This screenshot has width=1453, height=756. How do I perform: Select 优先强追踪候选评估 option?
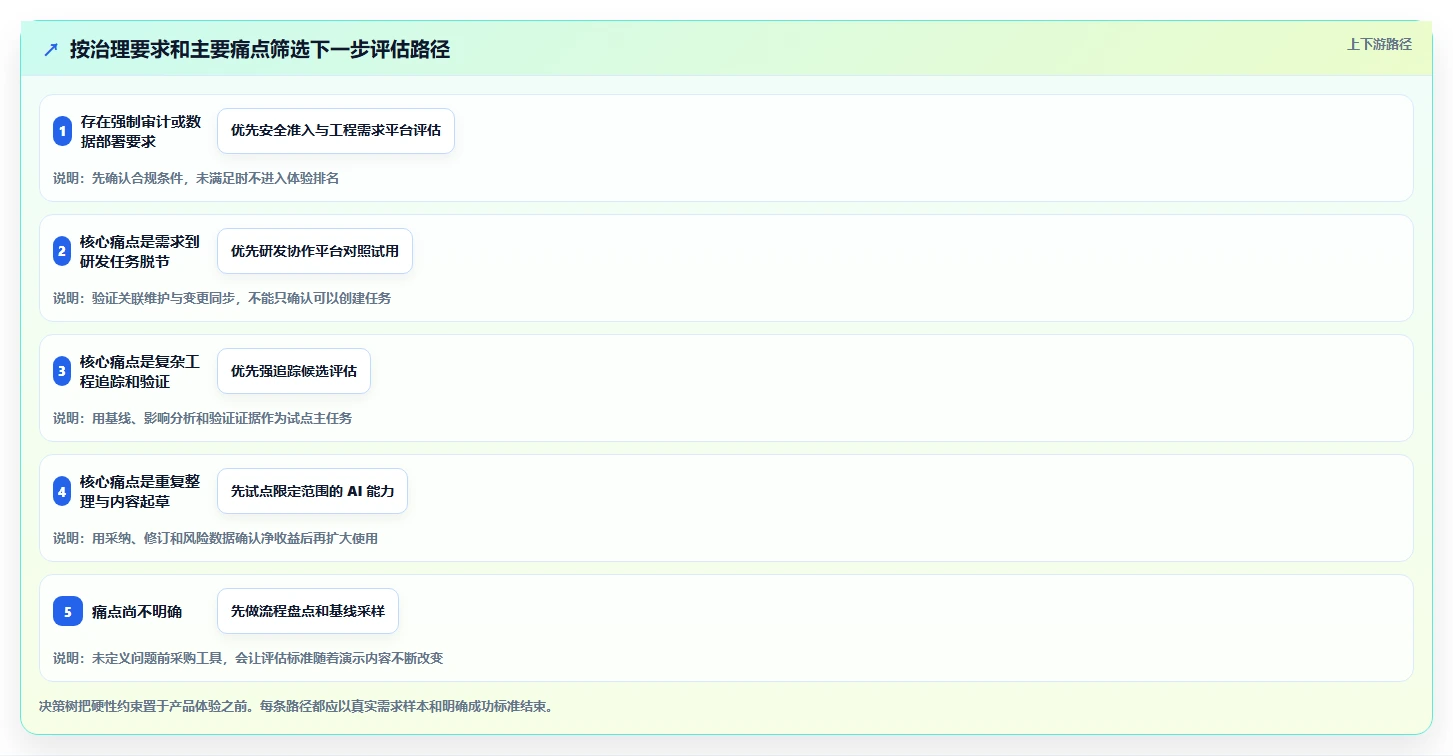294,371
